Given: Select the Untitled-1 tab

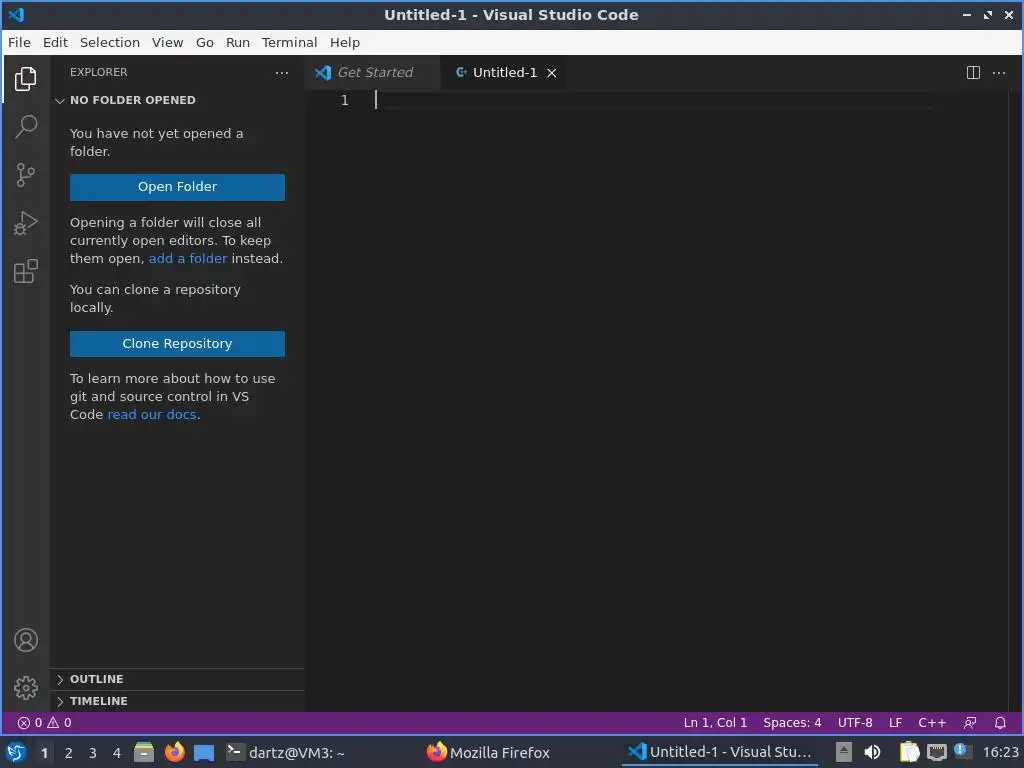Looking at the screenshot, I should (504, 72).
